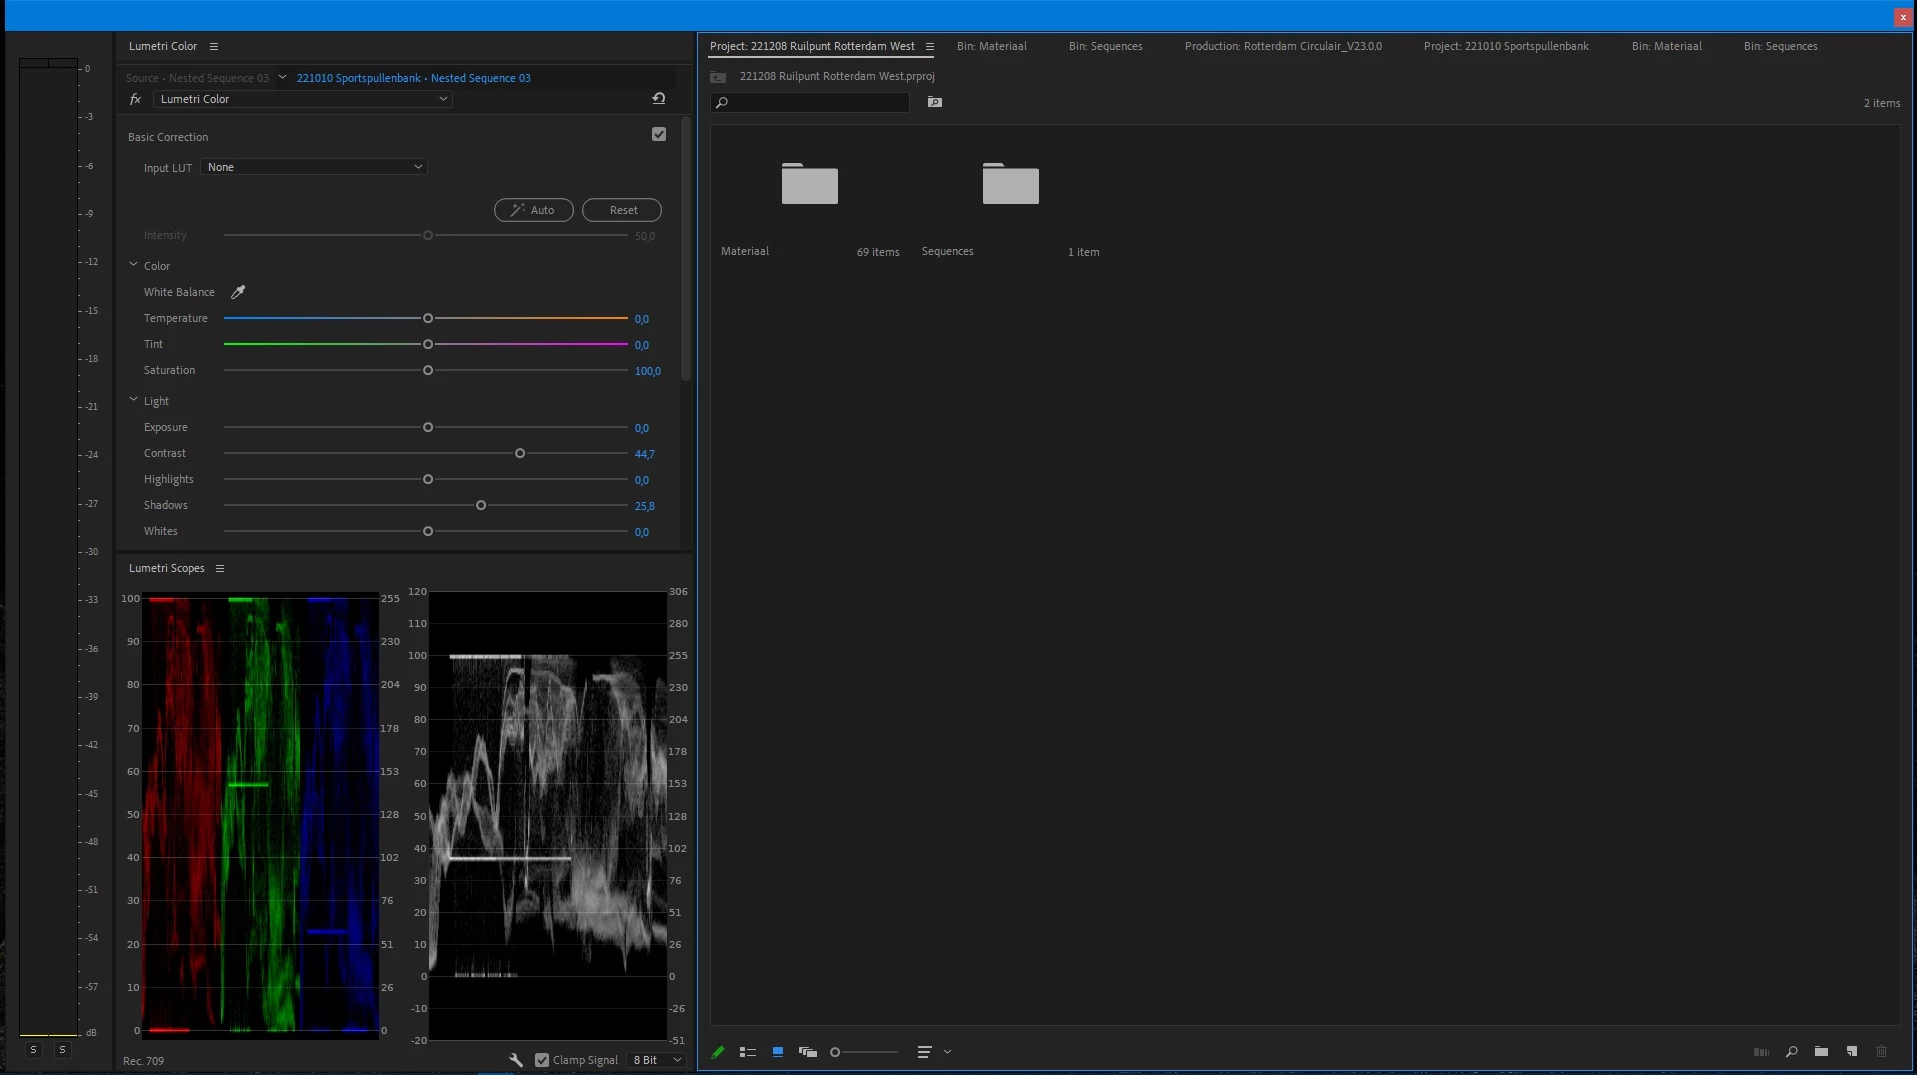Open Production: Rotterdam Circulair_V23.0.0 tab
Image resolution: width=1917 pixels, height=1075 pixels.
[1283, 46]
